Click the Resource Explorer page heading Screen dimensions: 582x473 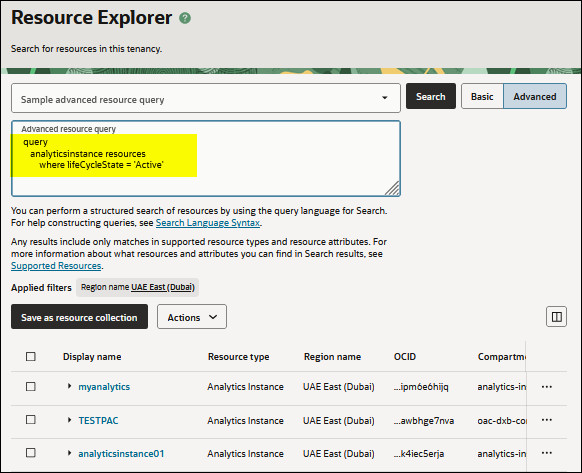[91, 18]
